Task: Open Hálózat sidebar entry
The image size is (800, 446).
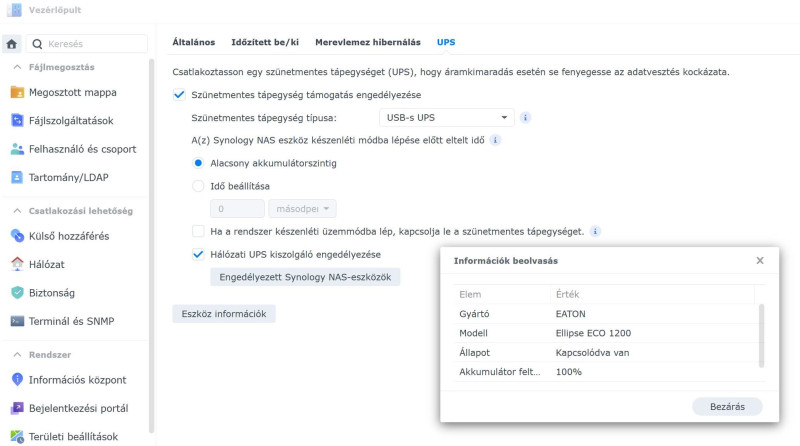Action: coord(46,264)
